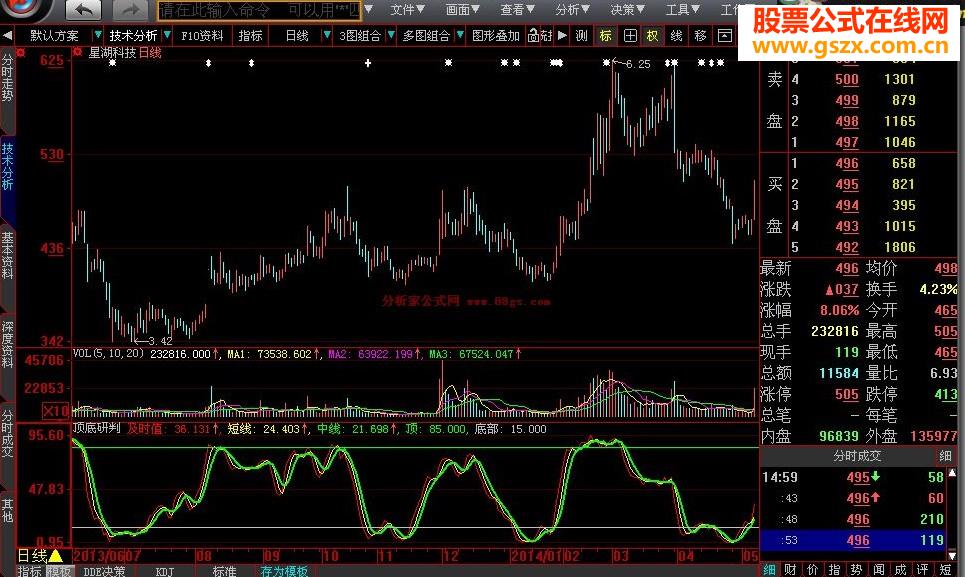Open the 查看 menu
The image size is (965, 577).
pyautogui.click(x=517, y=10)
